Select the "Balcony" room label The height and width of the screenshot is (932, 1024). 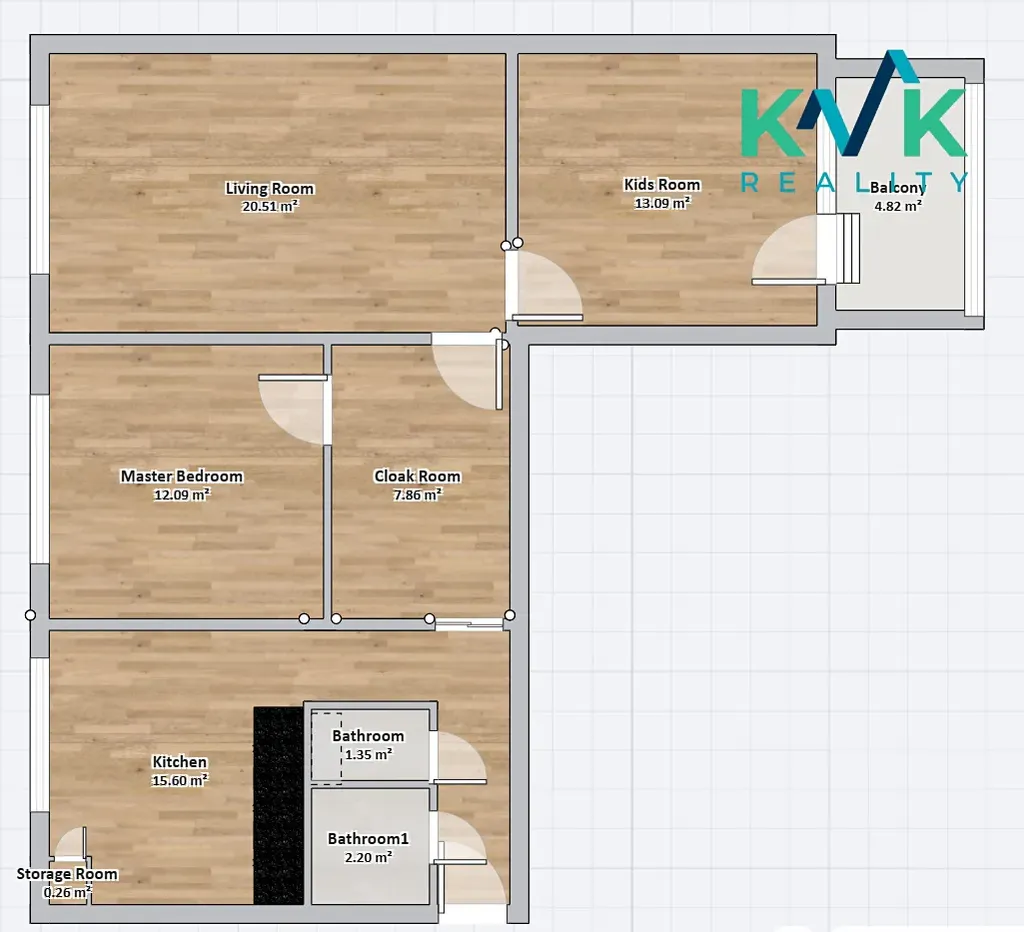coord(898,187)
